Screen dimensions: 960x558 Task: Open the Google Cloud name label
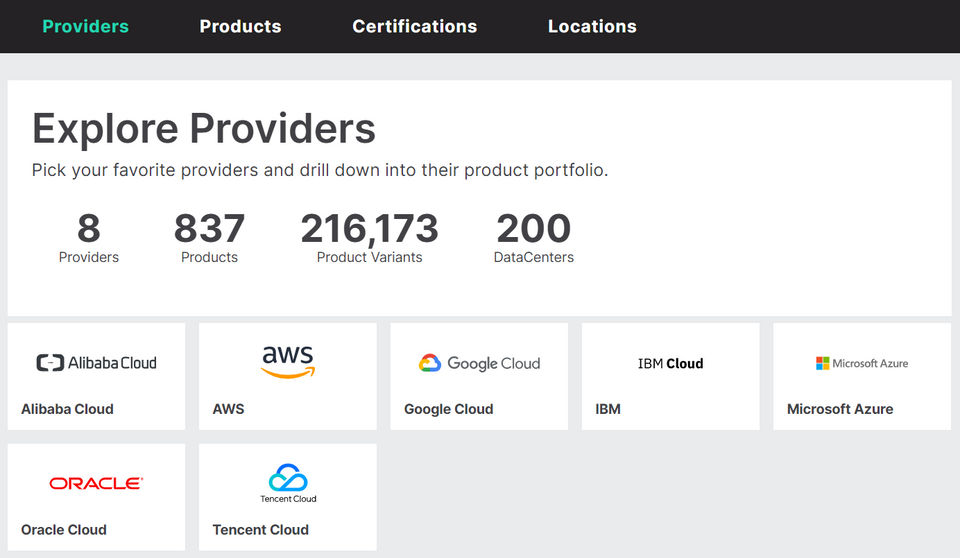coord(449,409)
